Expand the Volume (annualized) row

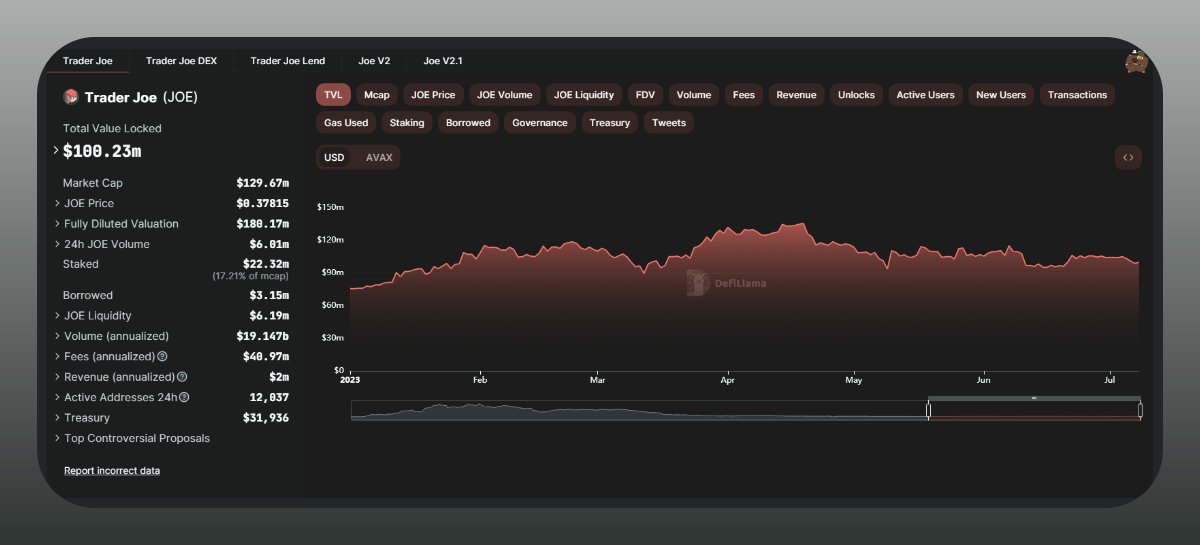coord(56,336)
